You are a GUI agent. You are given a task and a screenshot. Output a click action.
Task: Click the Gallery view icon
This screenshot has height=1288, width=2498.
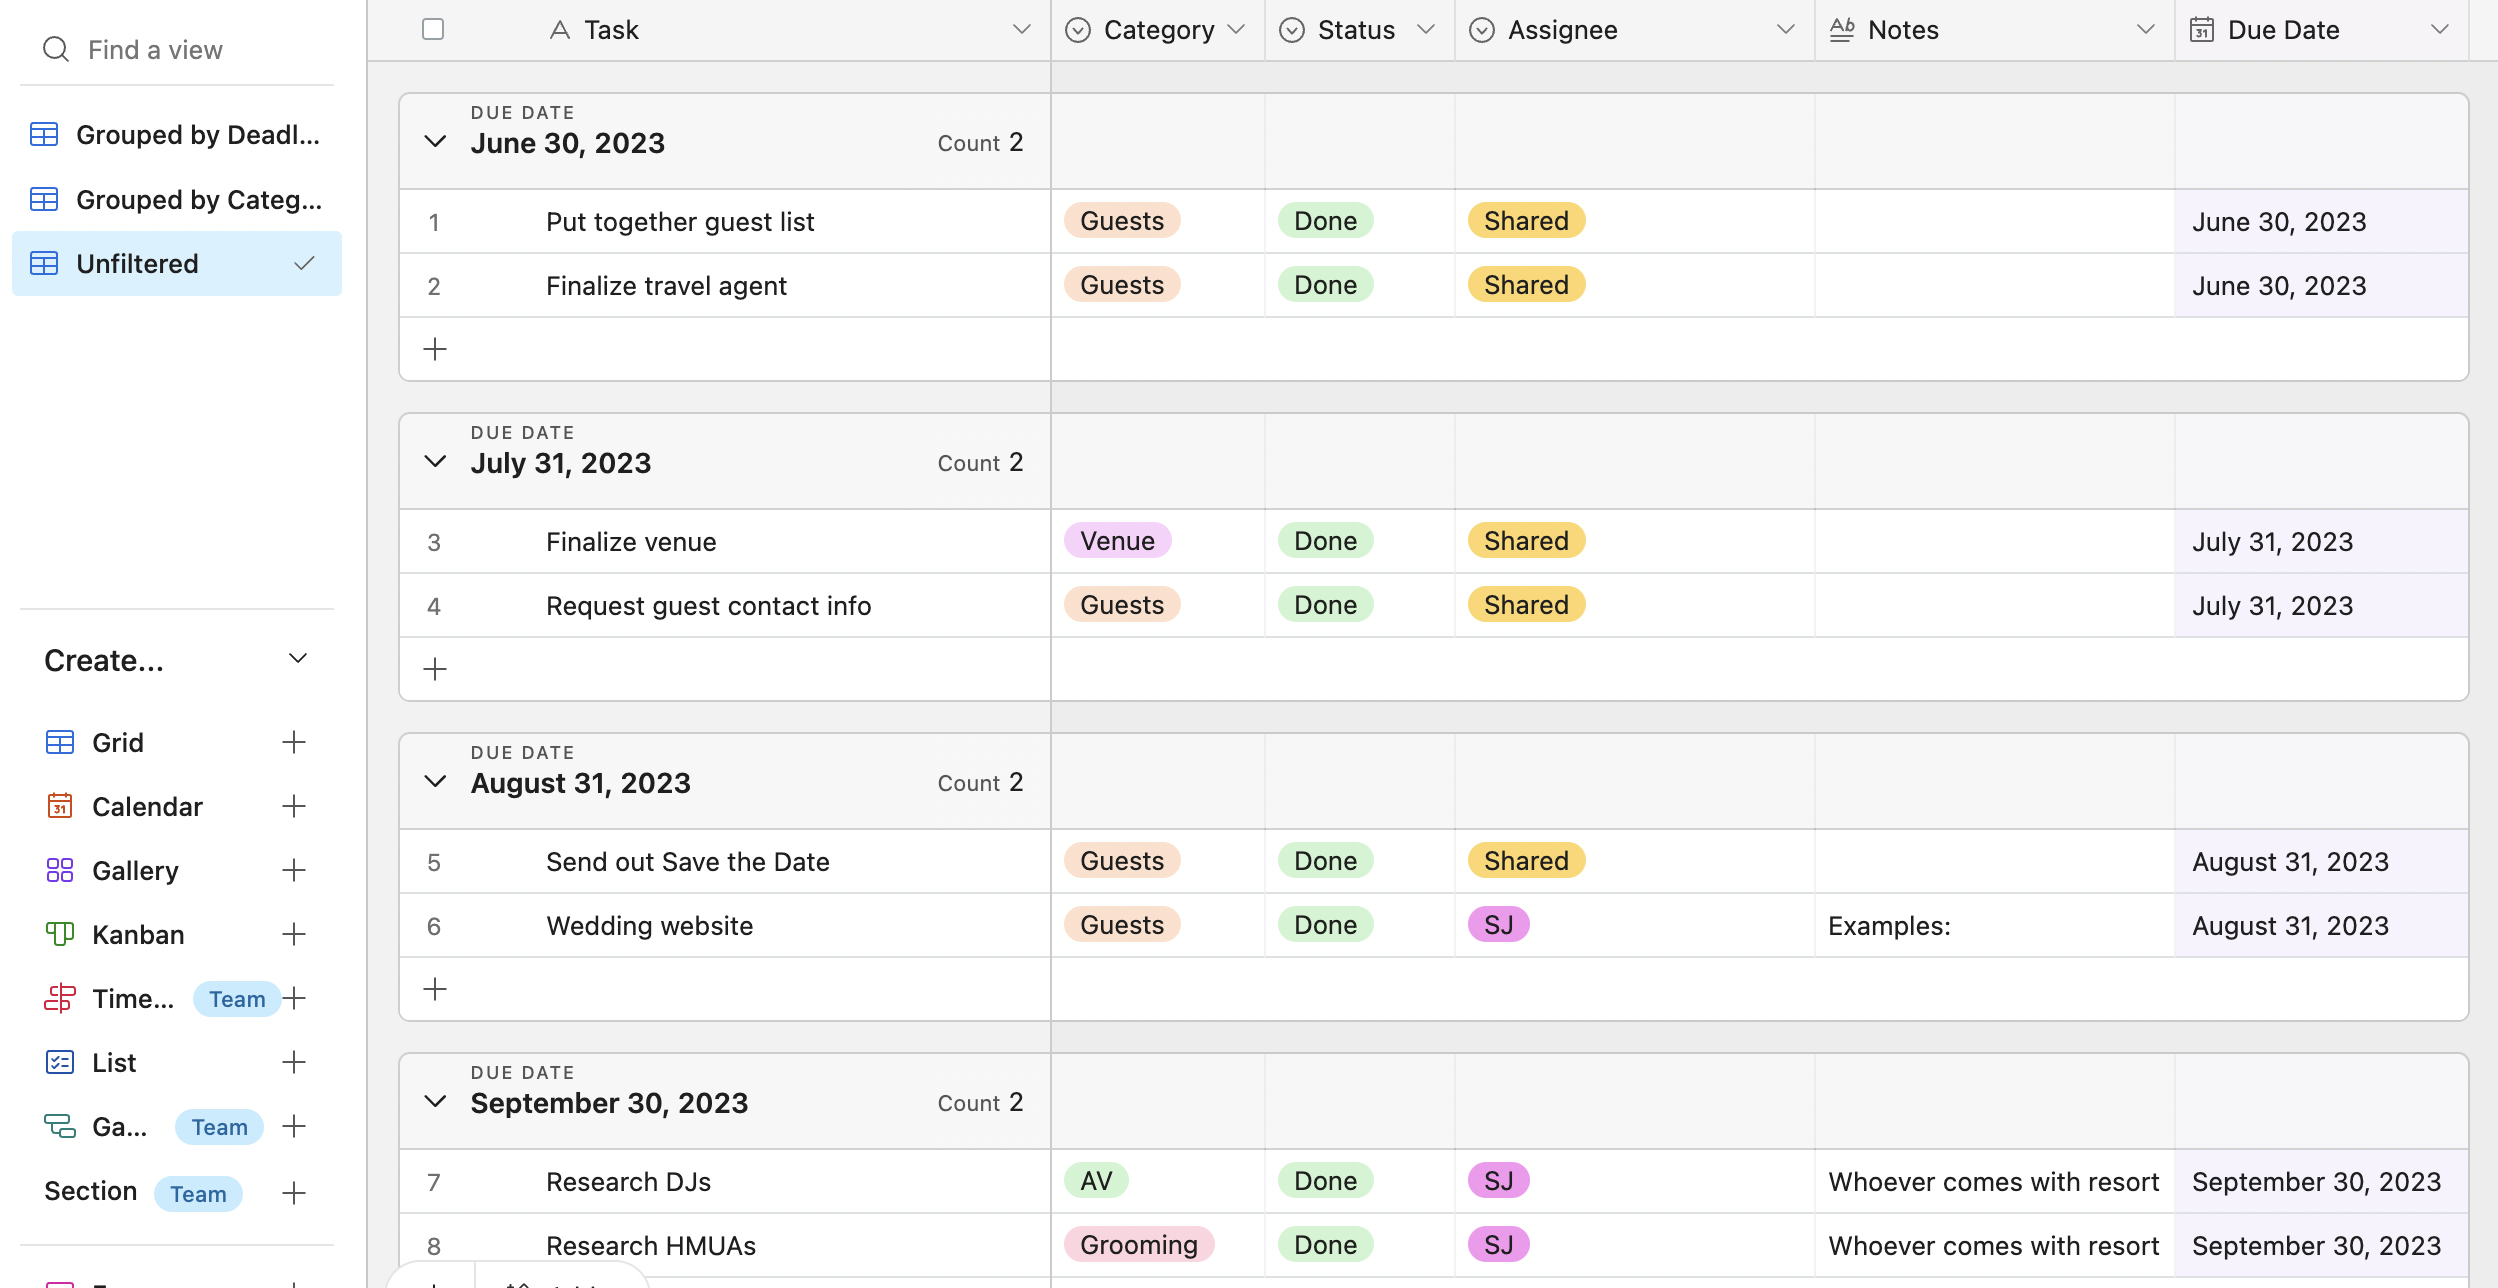pos(60,870)
